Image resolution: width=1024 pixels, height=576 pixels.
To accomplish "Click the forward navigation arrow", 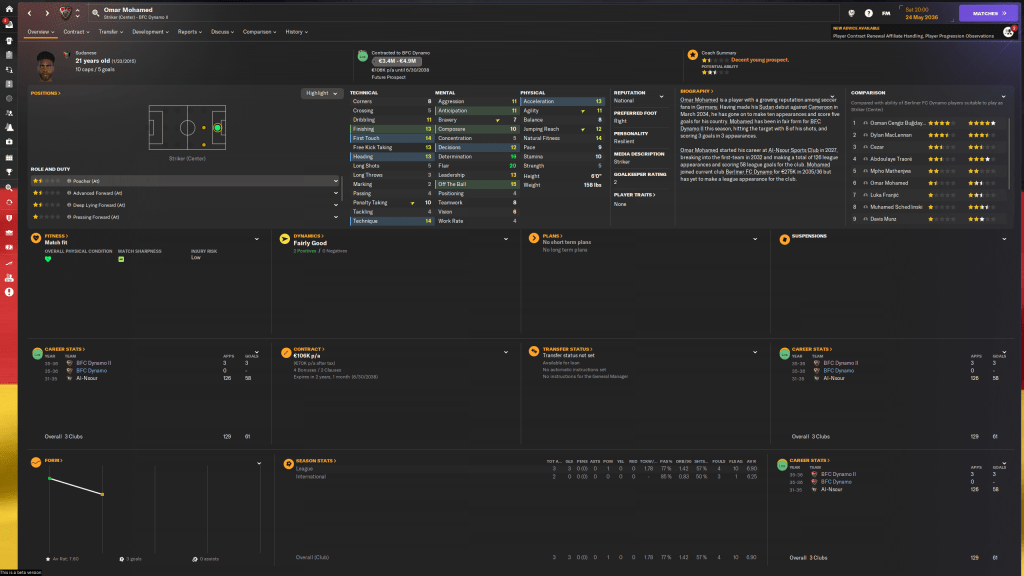I will point(46,13).
